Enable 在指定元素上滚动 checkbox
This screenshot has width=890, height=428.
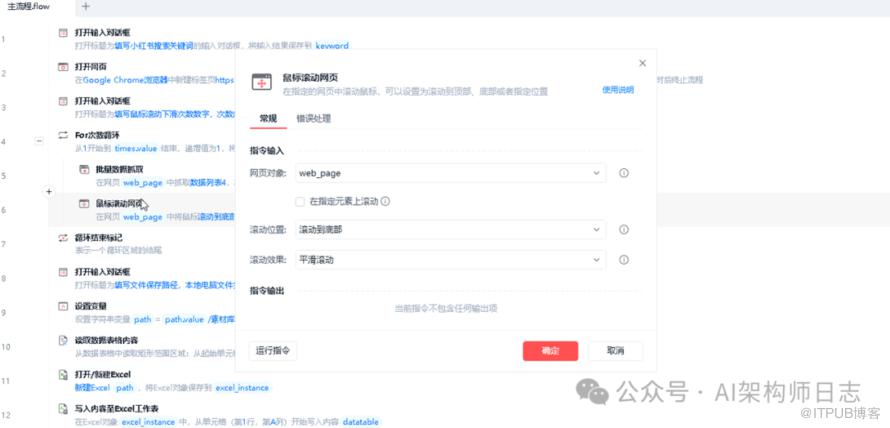click(300, 202)
